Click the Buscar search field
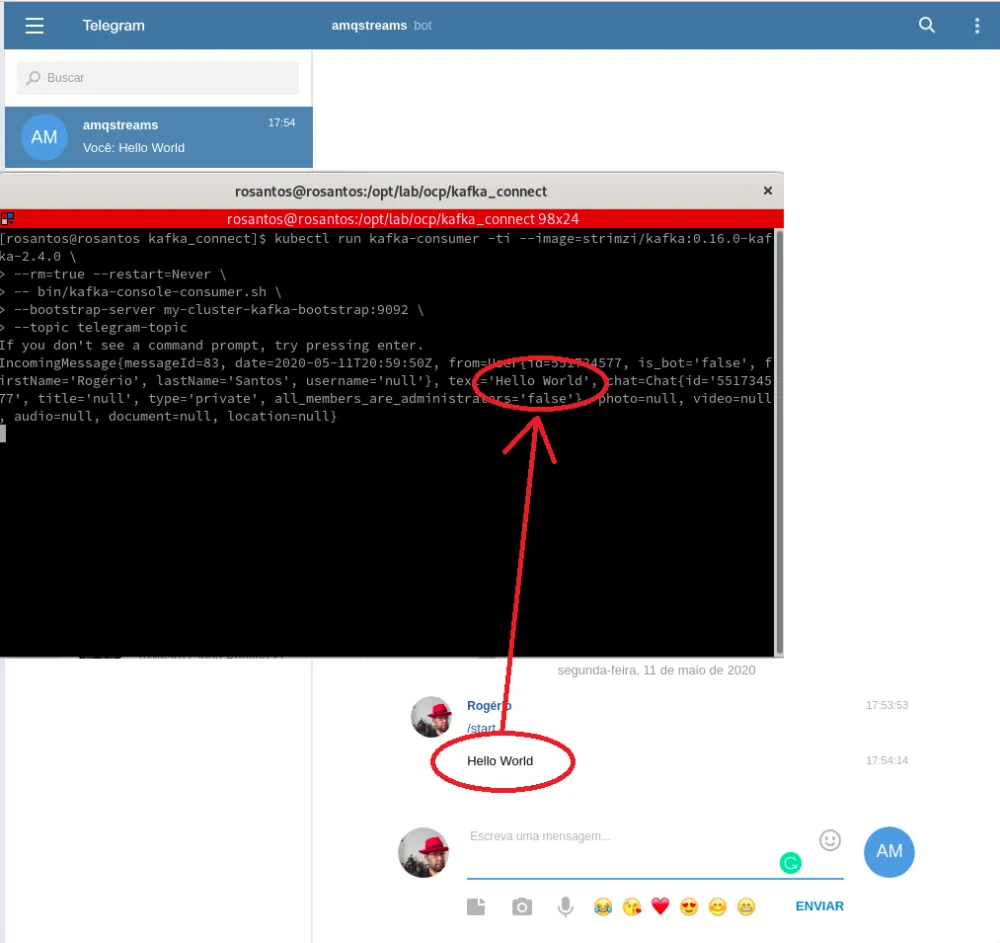This screenshot has height=943, width=1000. [x=157, y=77]
